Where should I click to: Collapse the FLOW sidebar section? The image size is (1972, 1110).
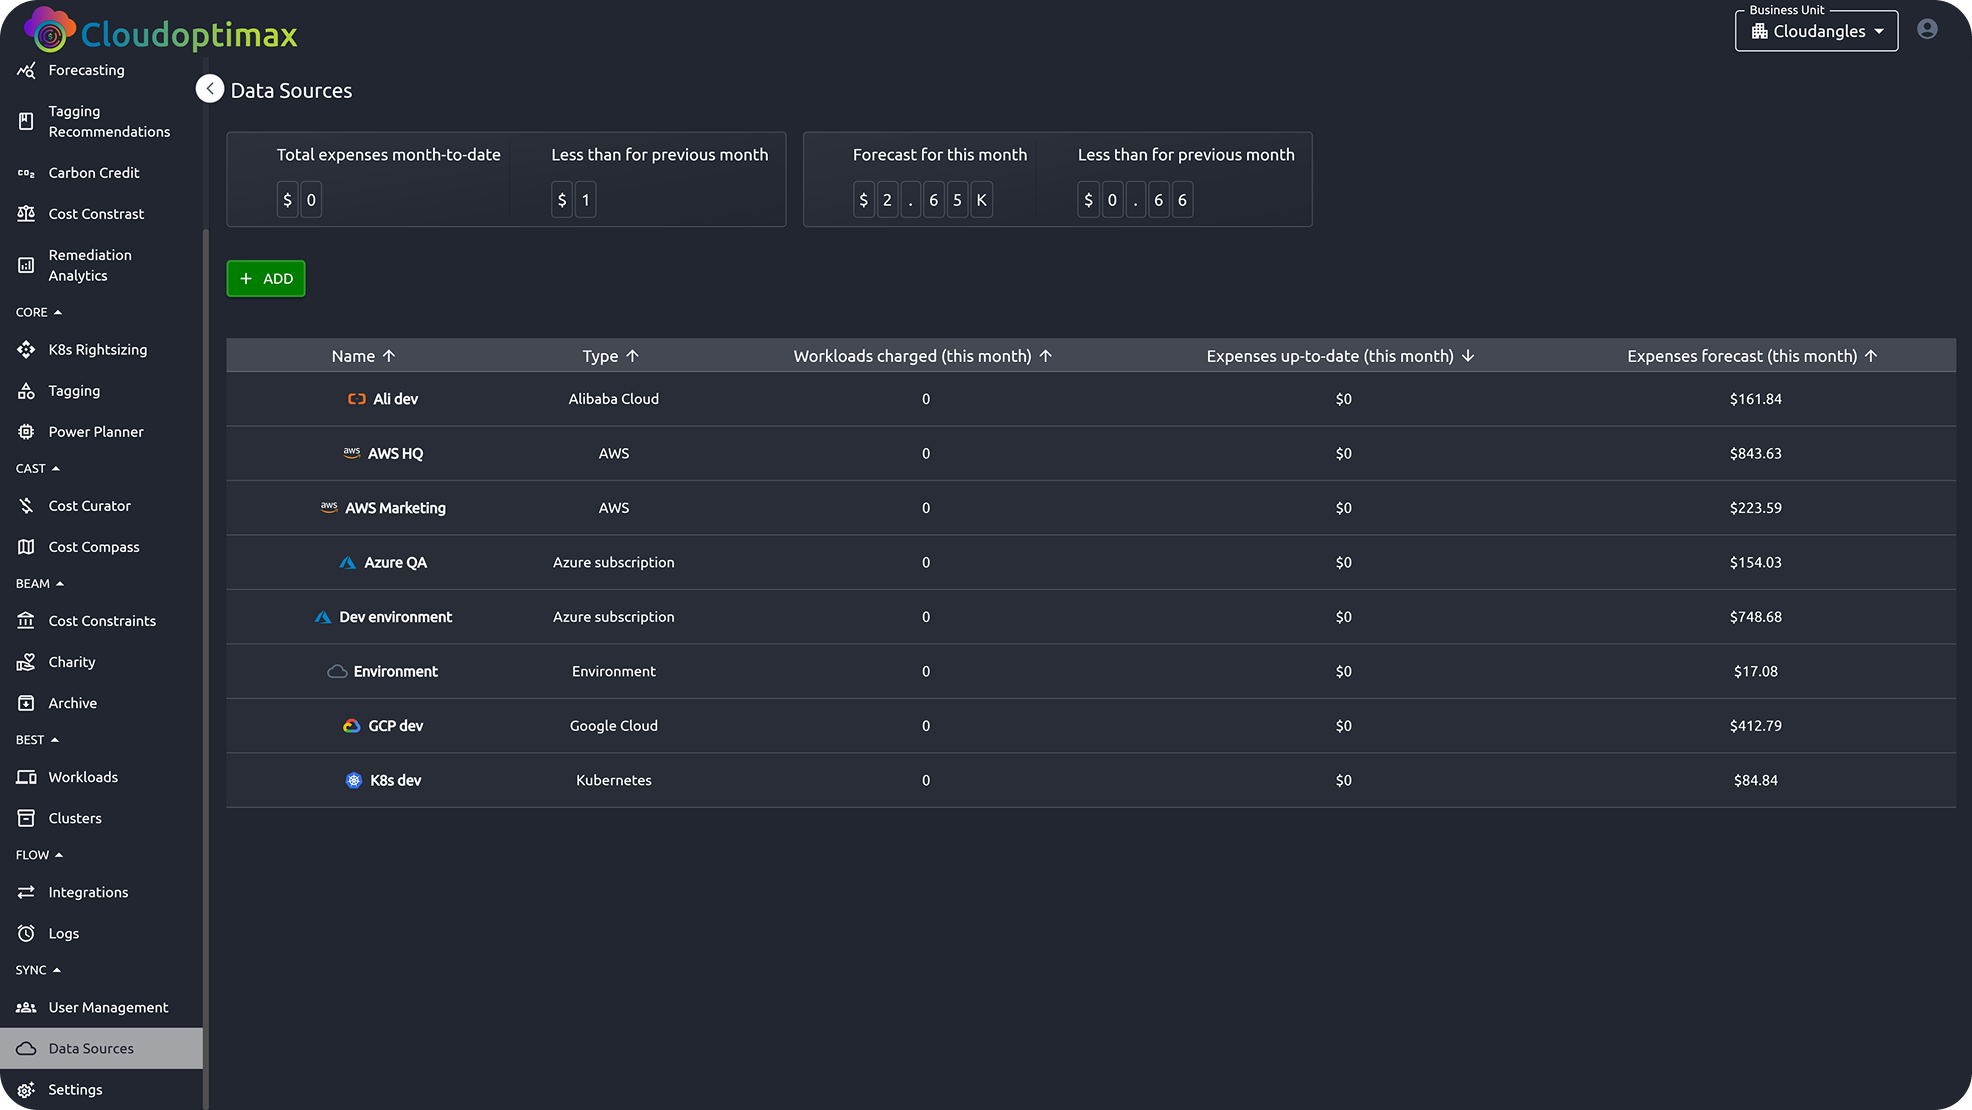click(39, 855)
